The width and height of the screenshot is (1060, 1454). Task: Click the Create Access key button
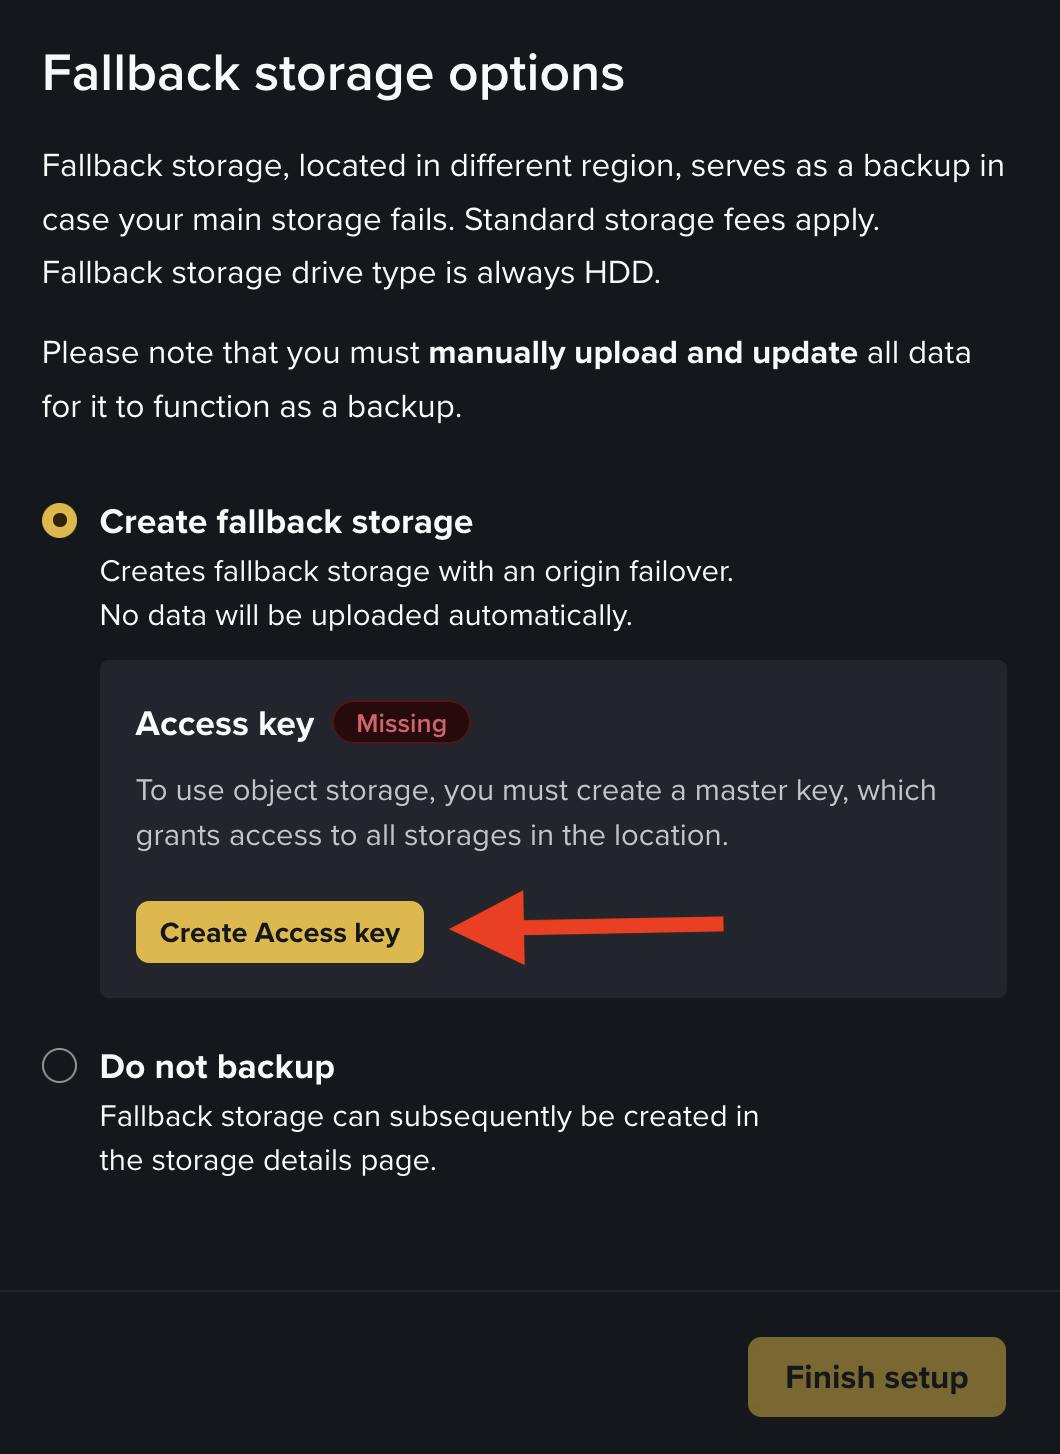pyautogui.click(x=280, y=932)
